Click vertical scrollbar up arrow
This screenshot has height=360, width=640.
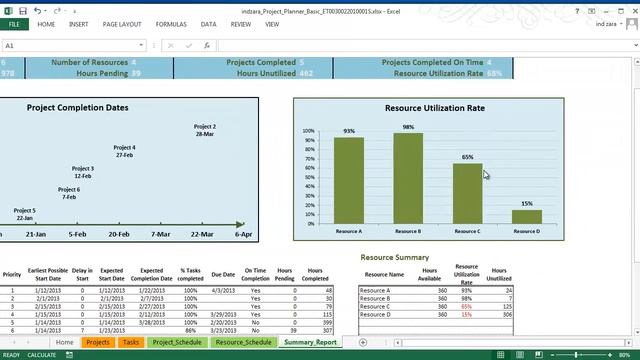[x=637, y=62]
